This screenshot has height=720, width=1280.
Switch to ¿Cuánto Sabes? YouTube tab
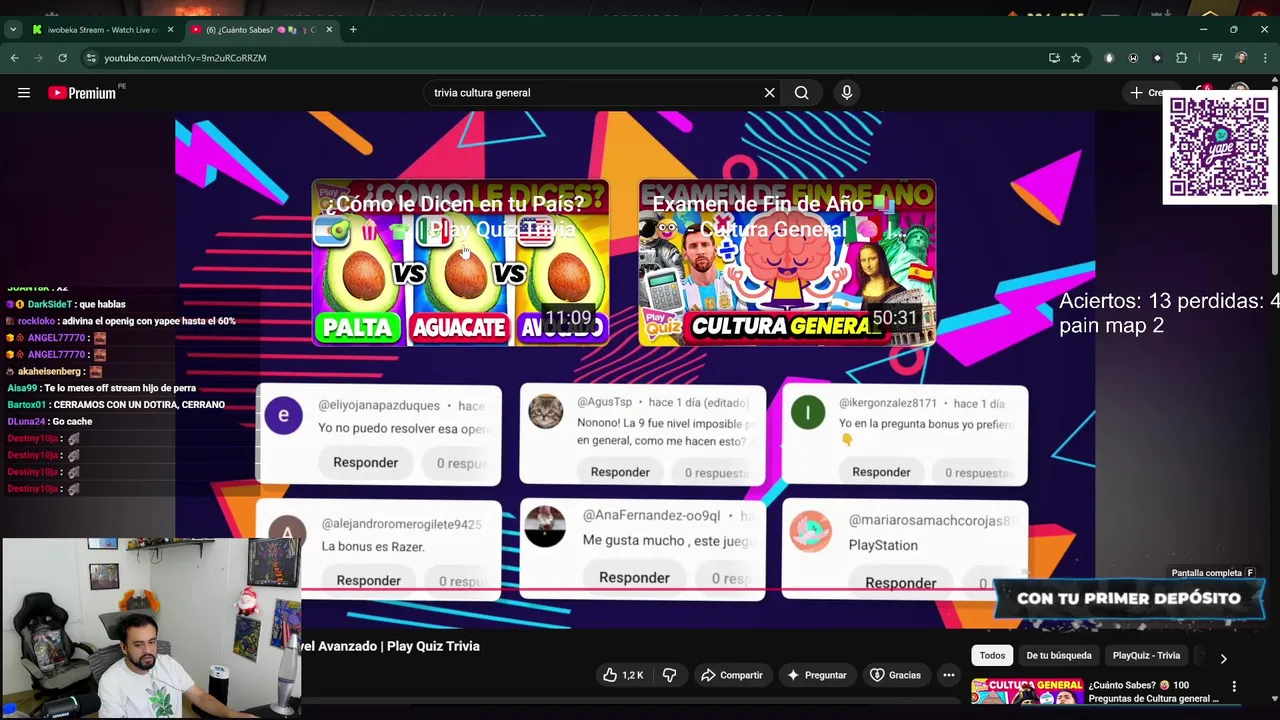pos(260,30)
